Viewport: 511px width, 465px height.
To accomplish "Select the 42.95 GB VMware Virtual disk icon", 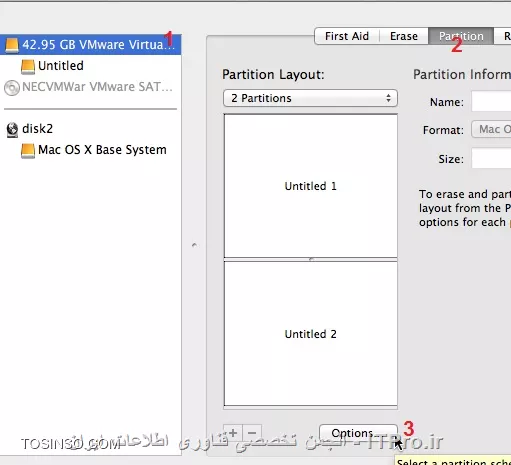I will point(12,45).
